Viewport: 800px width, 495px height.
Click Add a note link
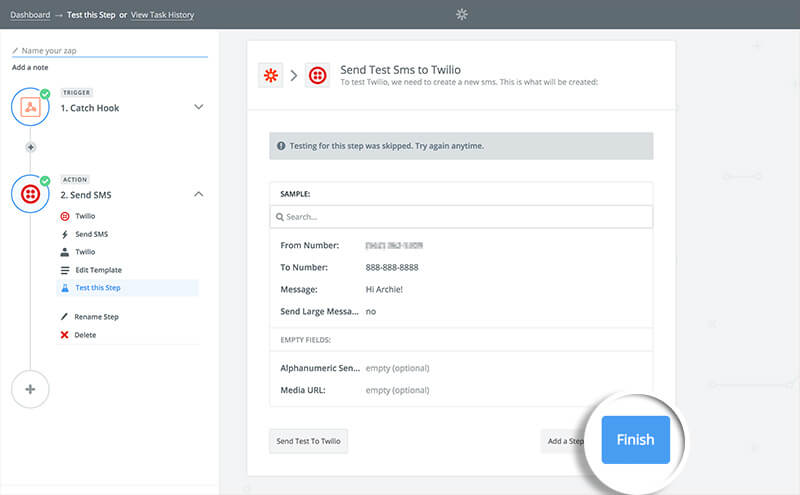pos(30,67)
